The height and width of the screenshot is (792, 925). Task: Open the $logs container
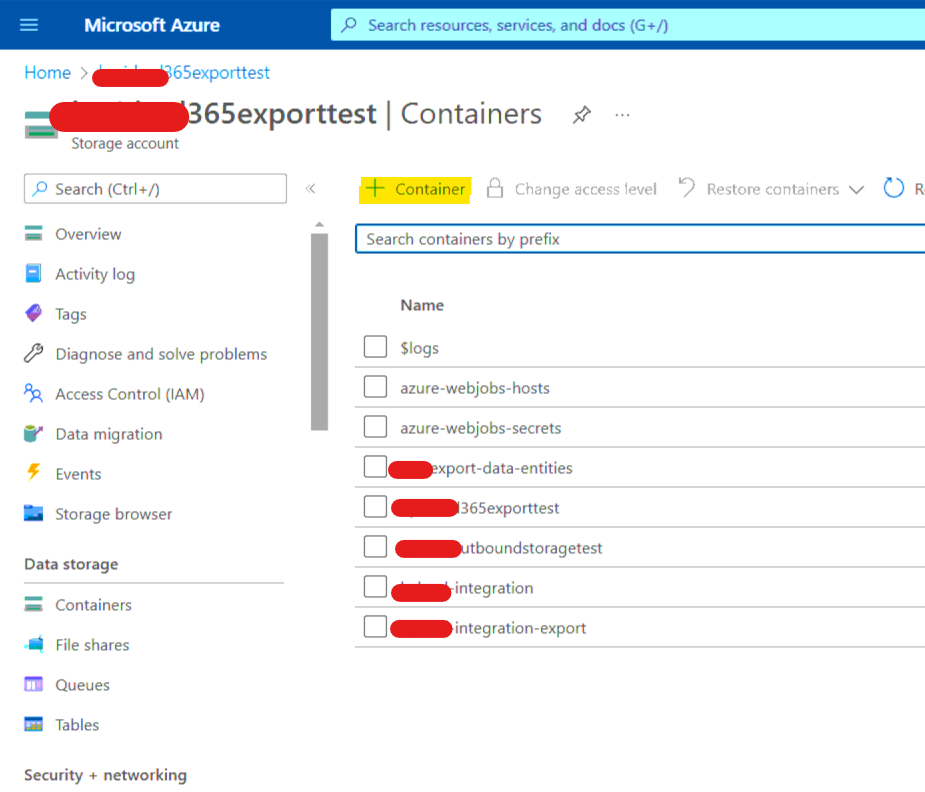[419, 348]
